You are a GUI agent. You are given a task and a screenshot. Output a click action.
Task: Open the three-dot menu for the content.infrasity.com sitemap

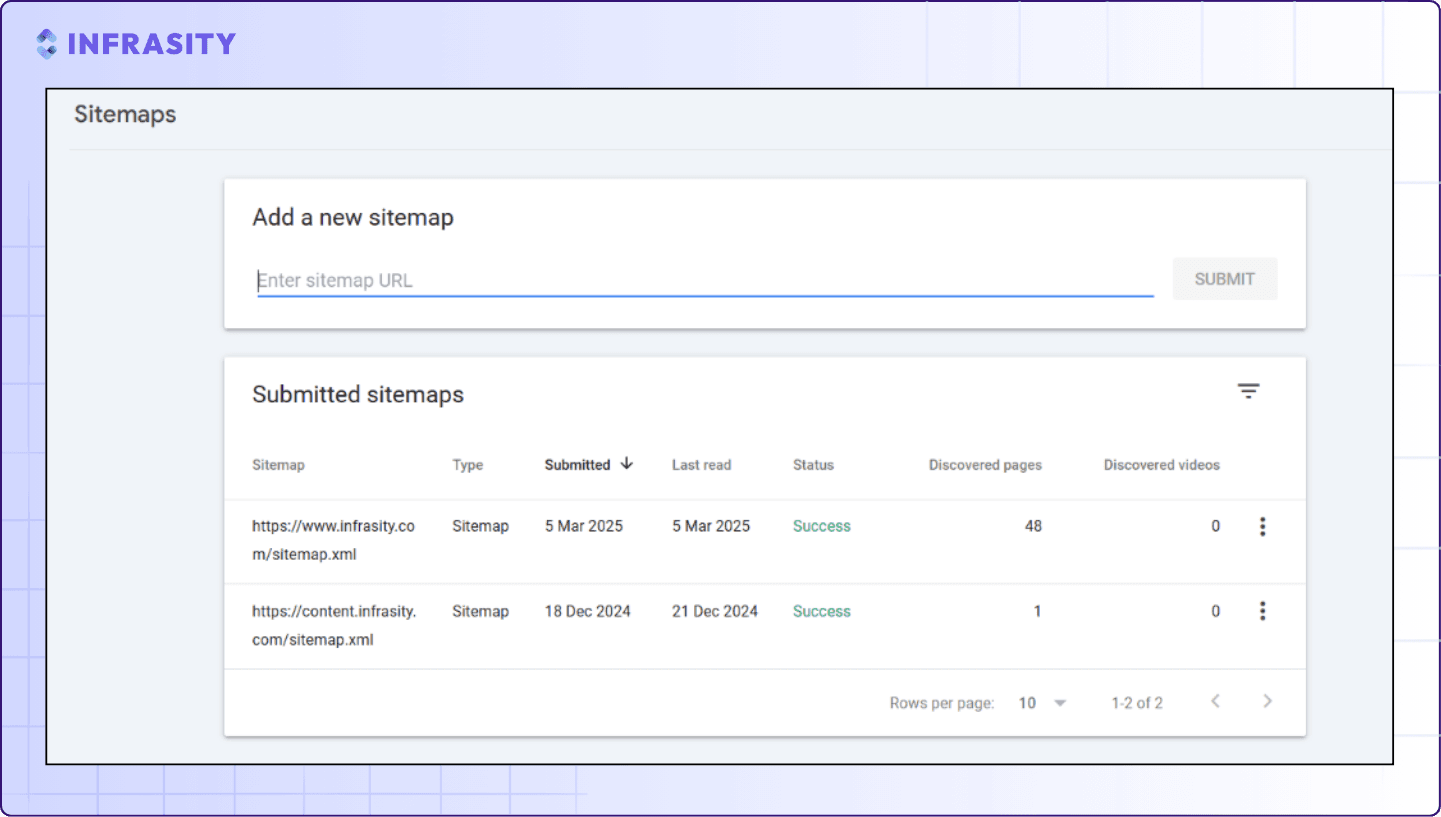coord(1262,611)
